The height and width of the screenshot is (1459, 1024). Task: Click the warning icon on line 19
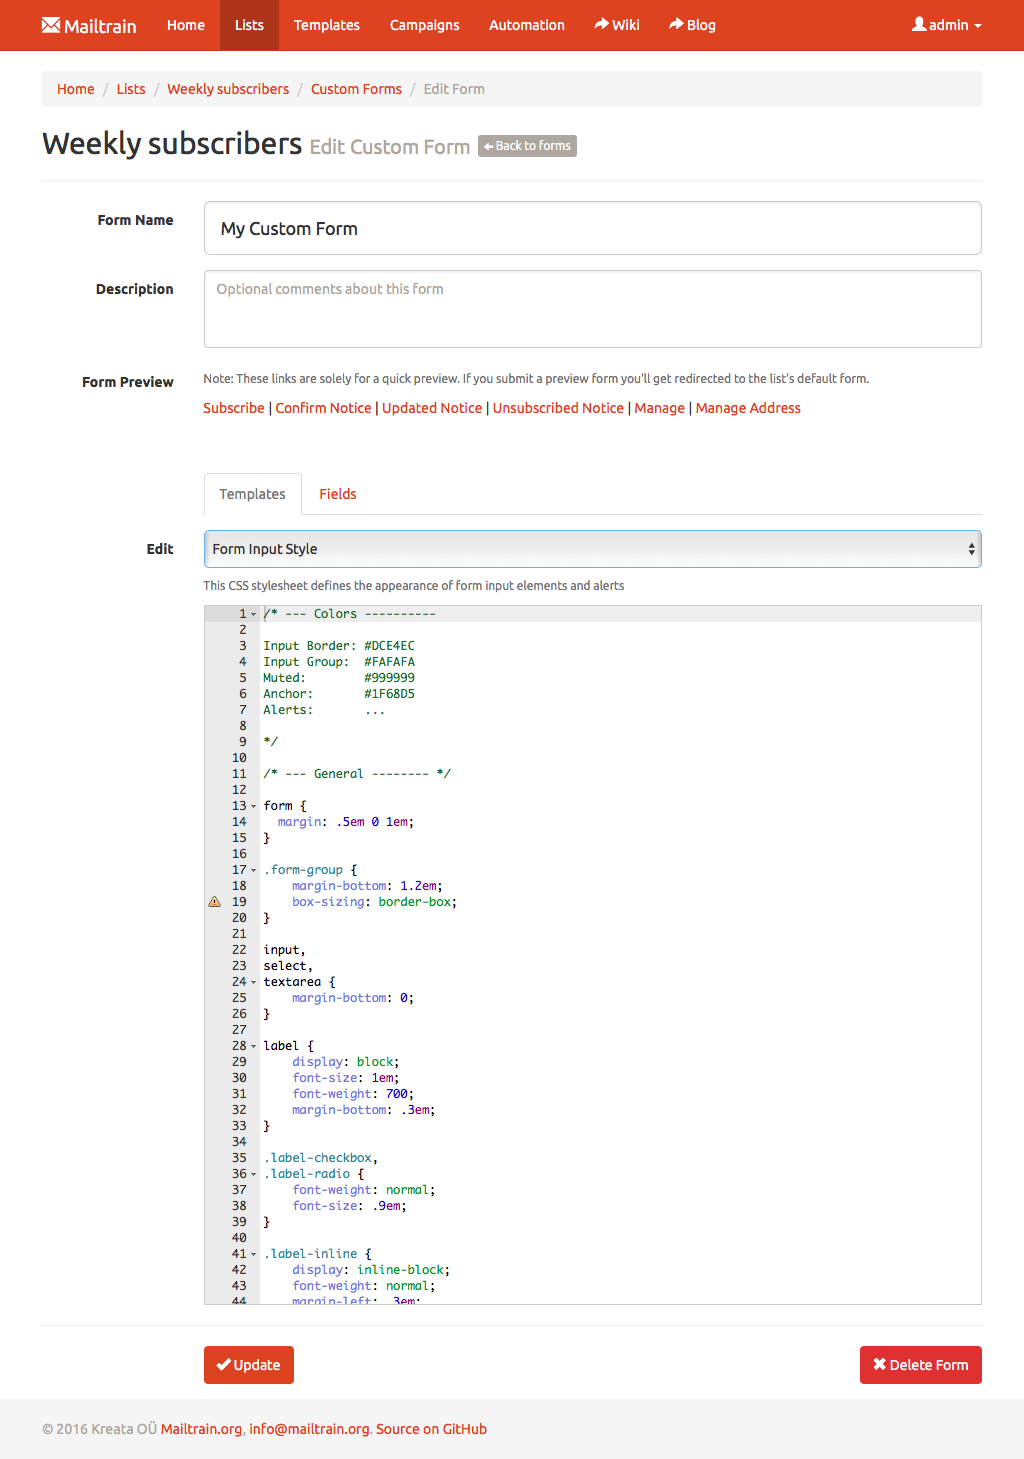214,902
